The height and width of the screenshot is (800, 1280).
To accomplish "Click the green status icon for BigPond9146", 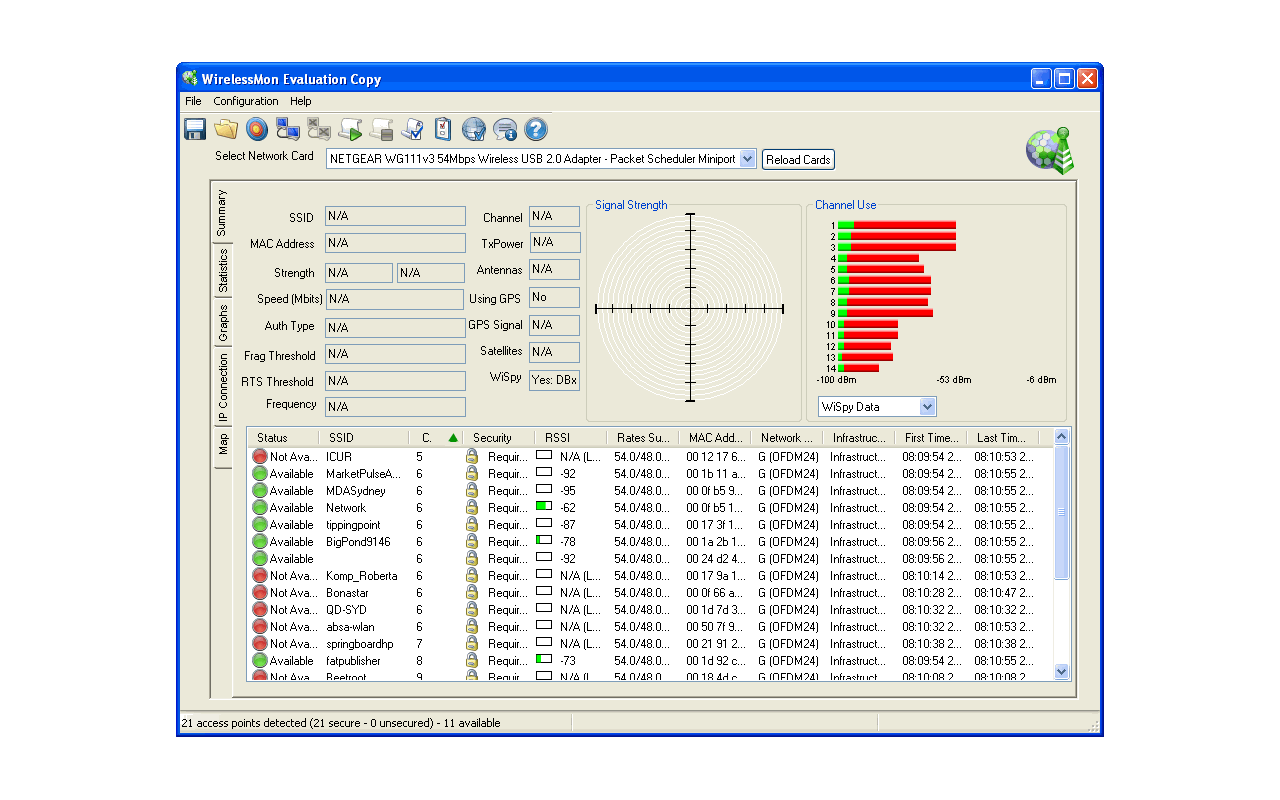I will (260, 542).
